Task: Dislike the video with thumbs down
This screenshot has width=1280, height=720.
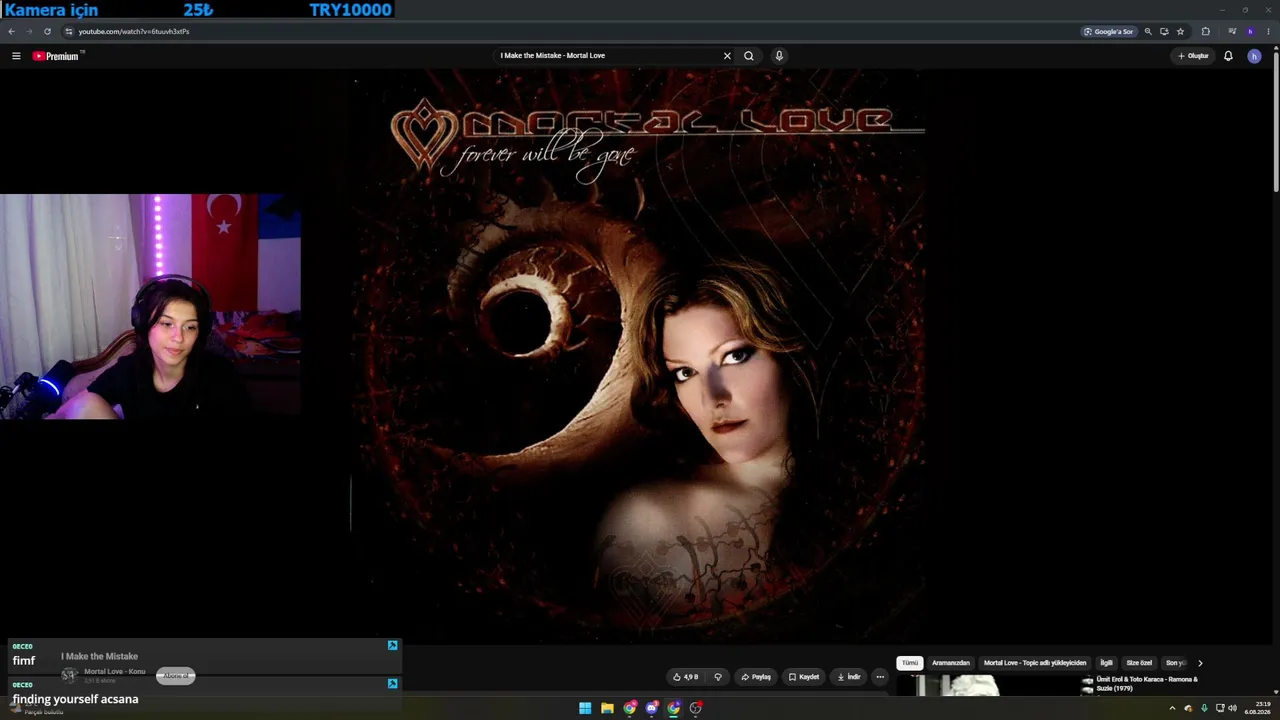Action: click(x=717, y=677)
